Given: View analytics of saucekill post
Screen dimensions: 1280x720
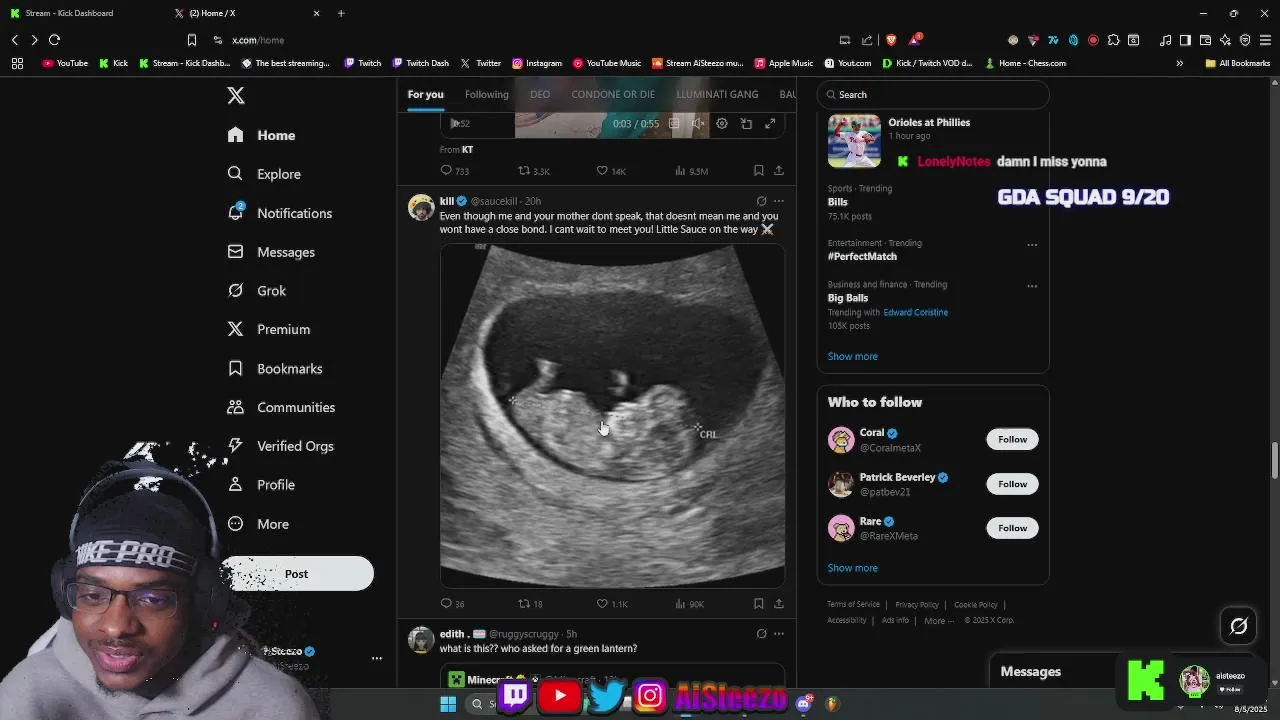Looking at the screenshot, I should click(689, 604).
